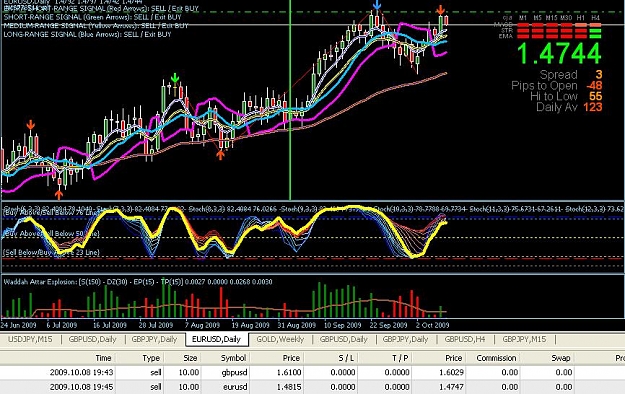Click the S / L column header
This screenshot has width=625, height=394.
pyautogui.click(x=346, y=358)
